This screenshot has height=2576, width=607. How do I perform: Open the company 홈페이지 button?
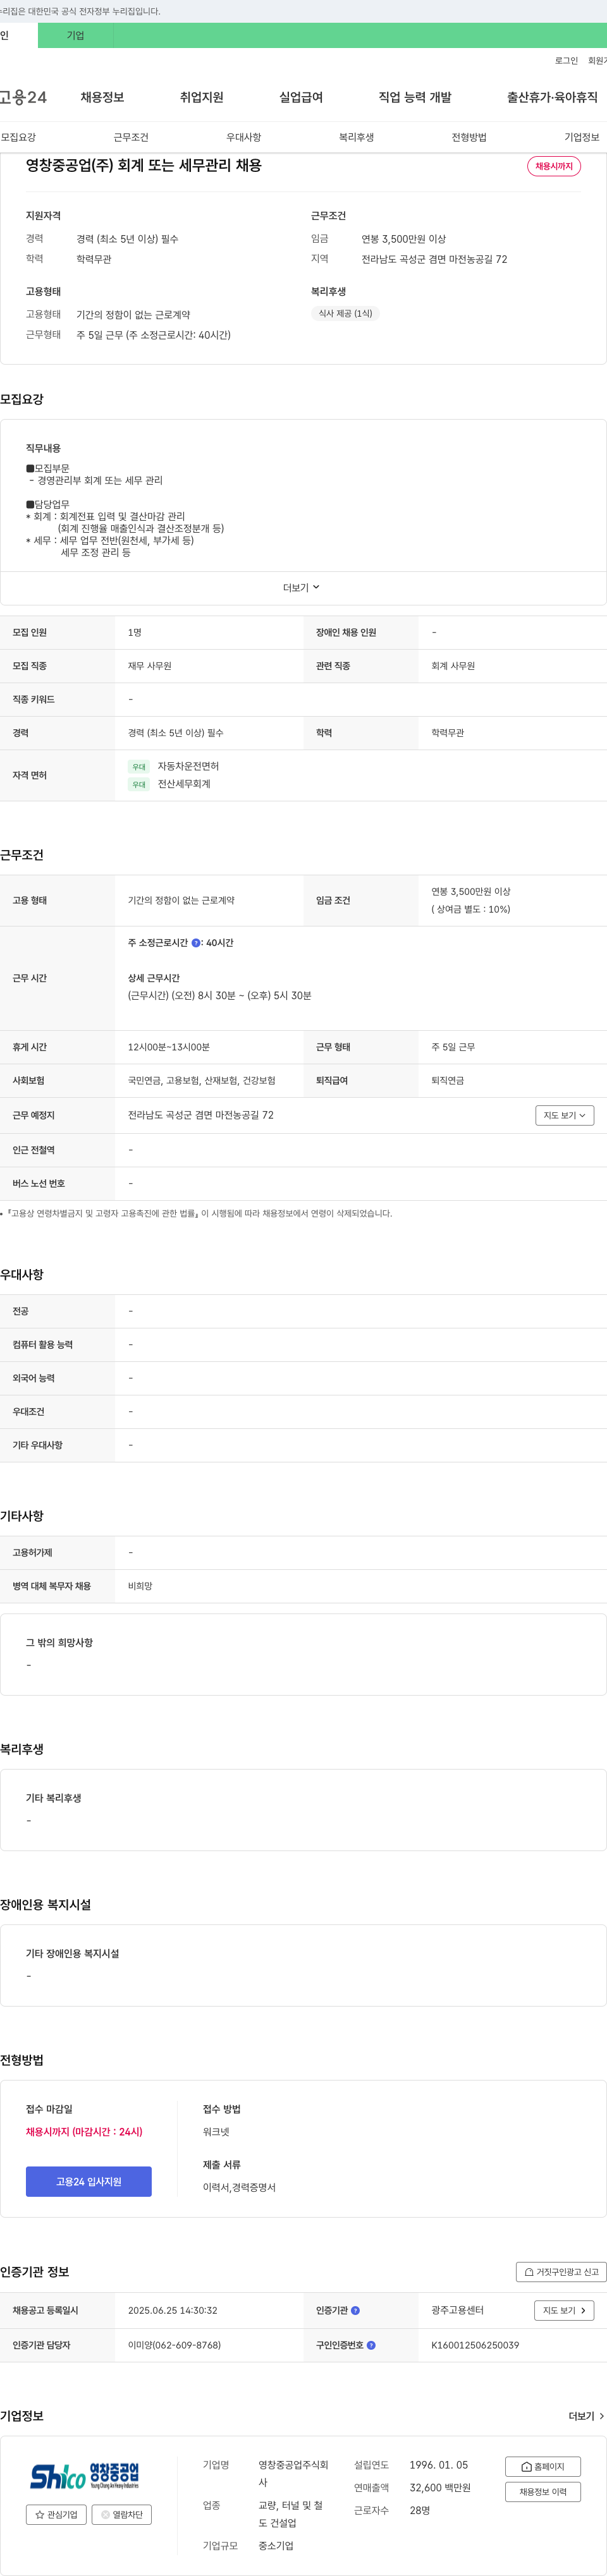tap(543, 2467)
